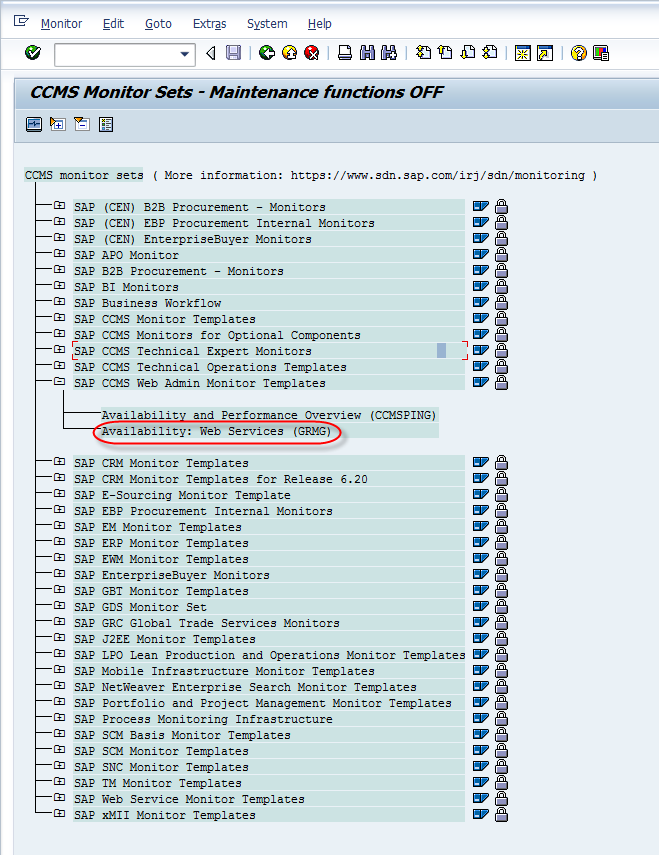
Task: Click the Collapse subtree icon
Action: tap(82, 124)
